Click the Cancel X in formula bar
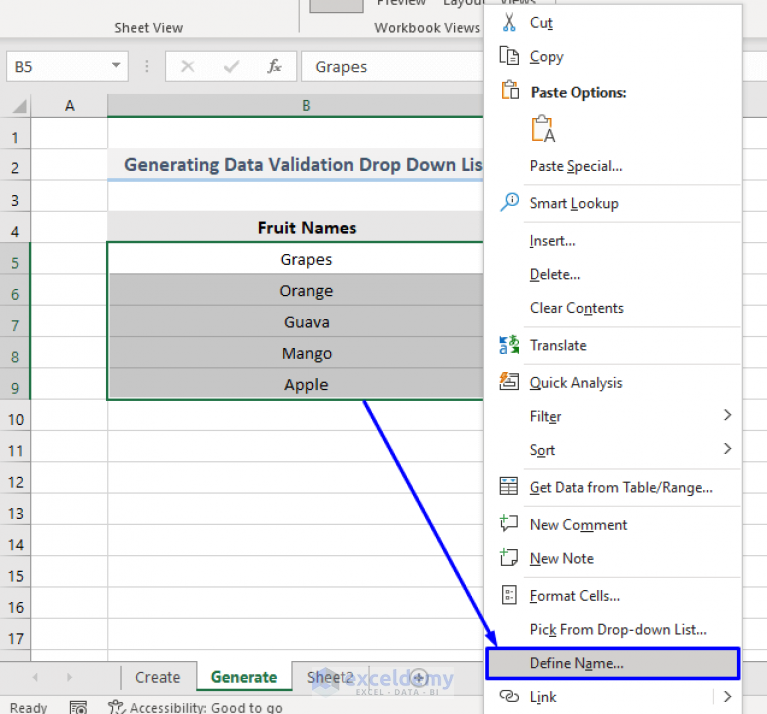This screenshot has height=714, width=767. point(188,66)
